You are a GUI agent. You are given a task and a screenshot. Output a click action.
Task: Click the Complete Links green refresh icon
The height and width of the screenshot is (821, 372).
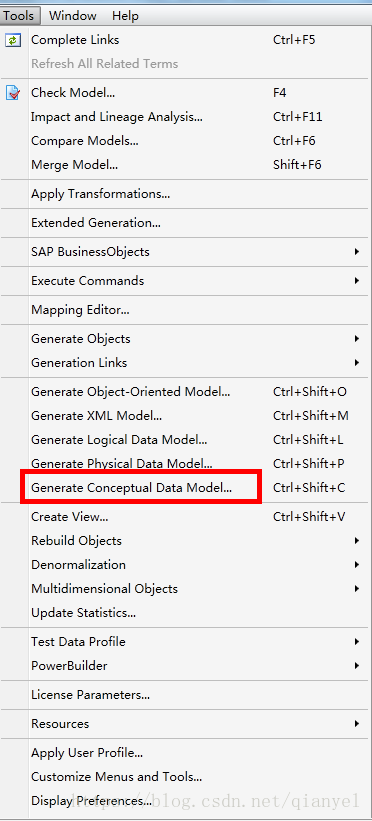coord(13,40)
